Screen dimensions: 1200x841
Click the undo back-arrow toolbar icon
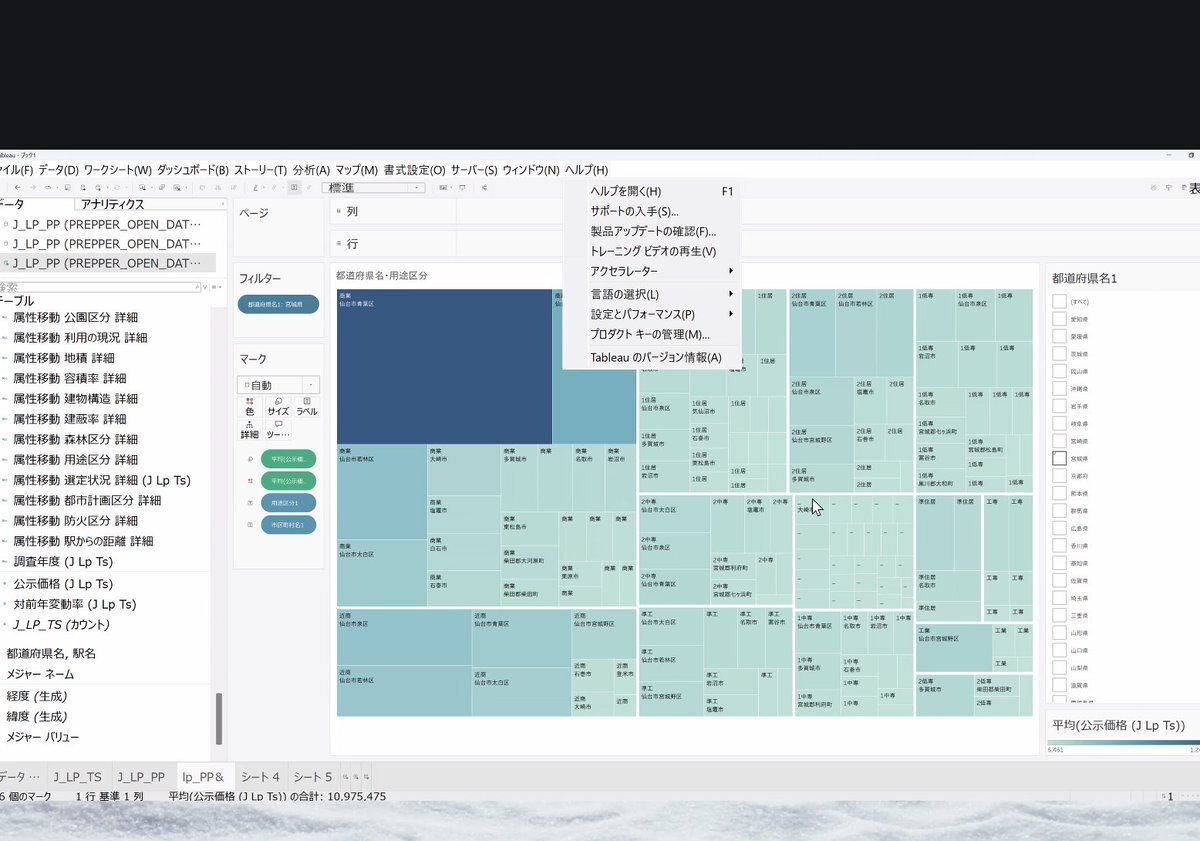17,187
